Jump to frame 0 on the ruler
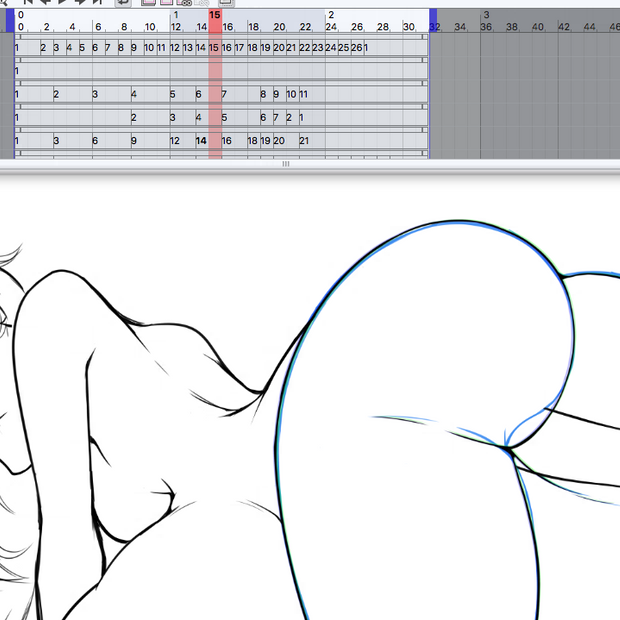Viewport: 620px width, 620px height. (21, 27)
